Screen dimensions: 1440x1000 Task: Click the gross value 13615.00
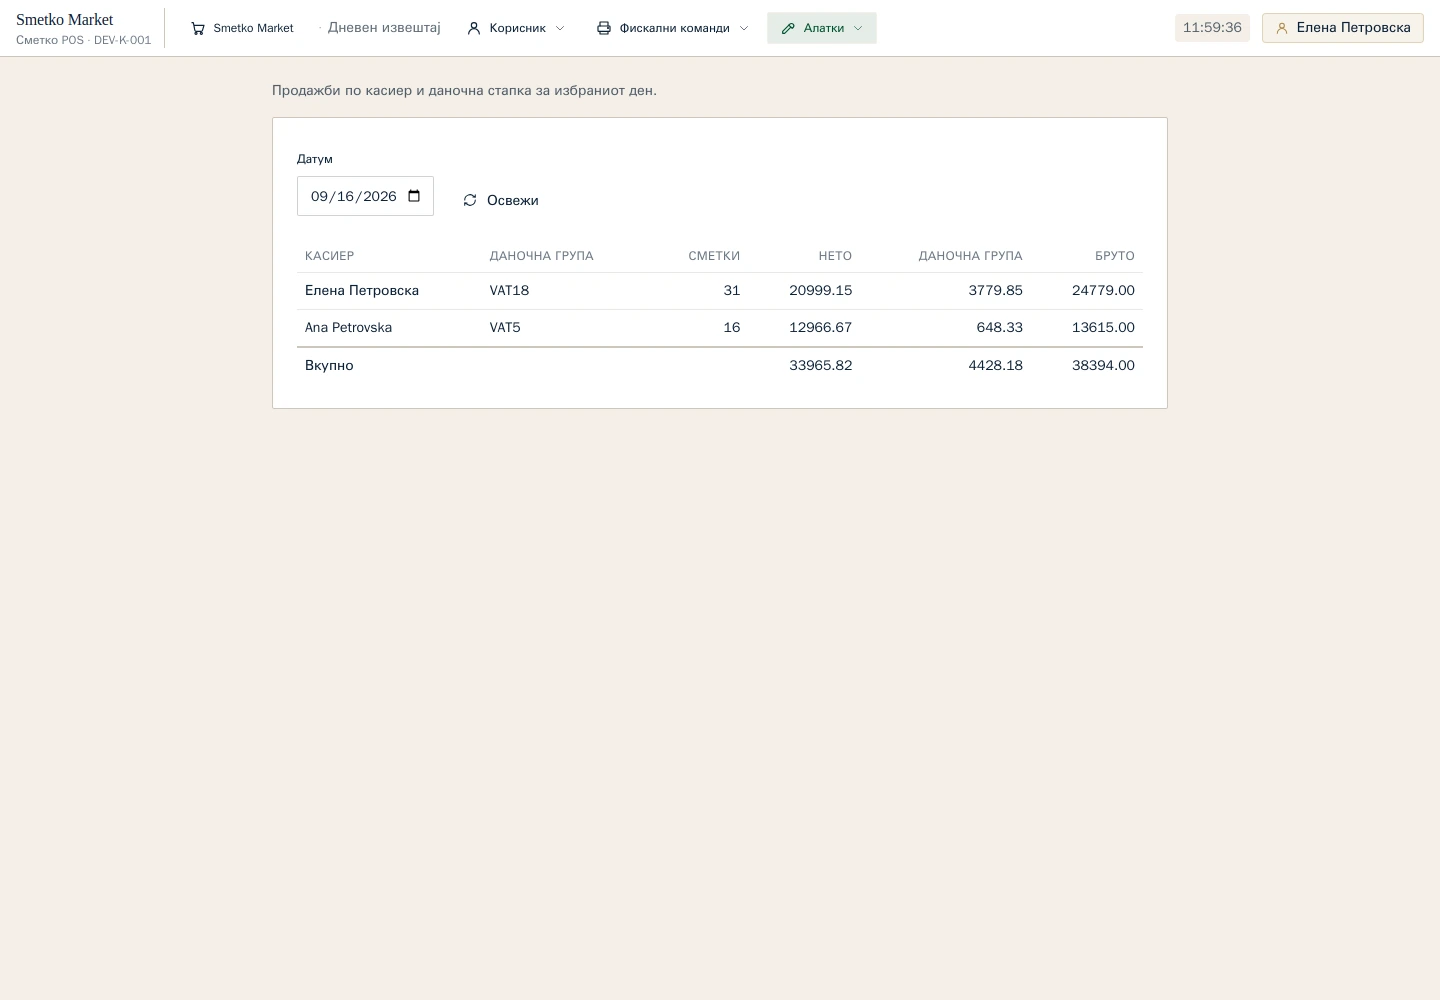pos(1103,328)
